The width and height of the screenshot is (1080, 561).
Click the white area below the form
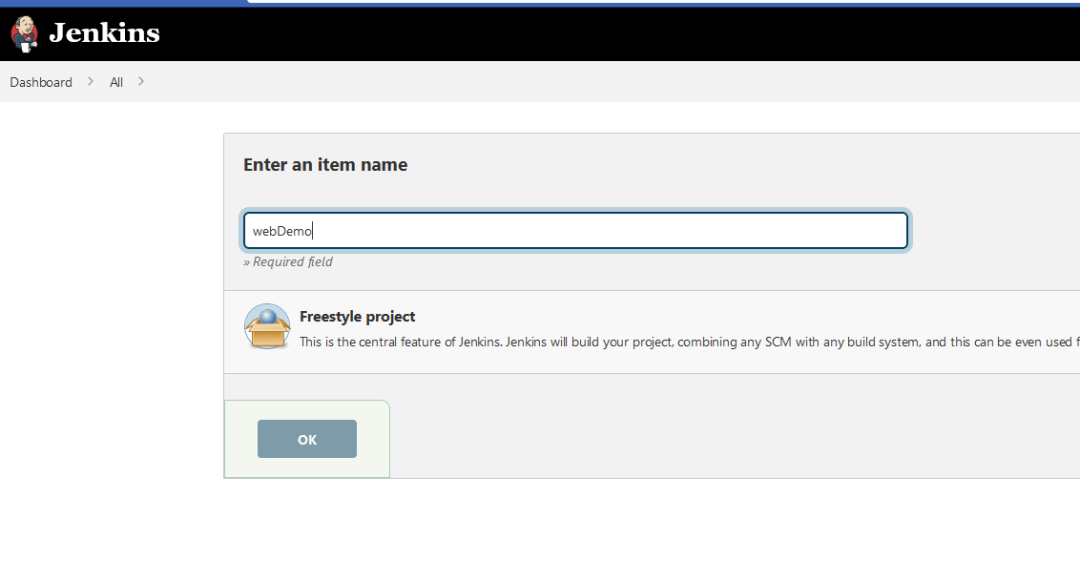540,520
